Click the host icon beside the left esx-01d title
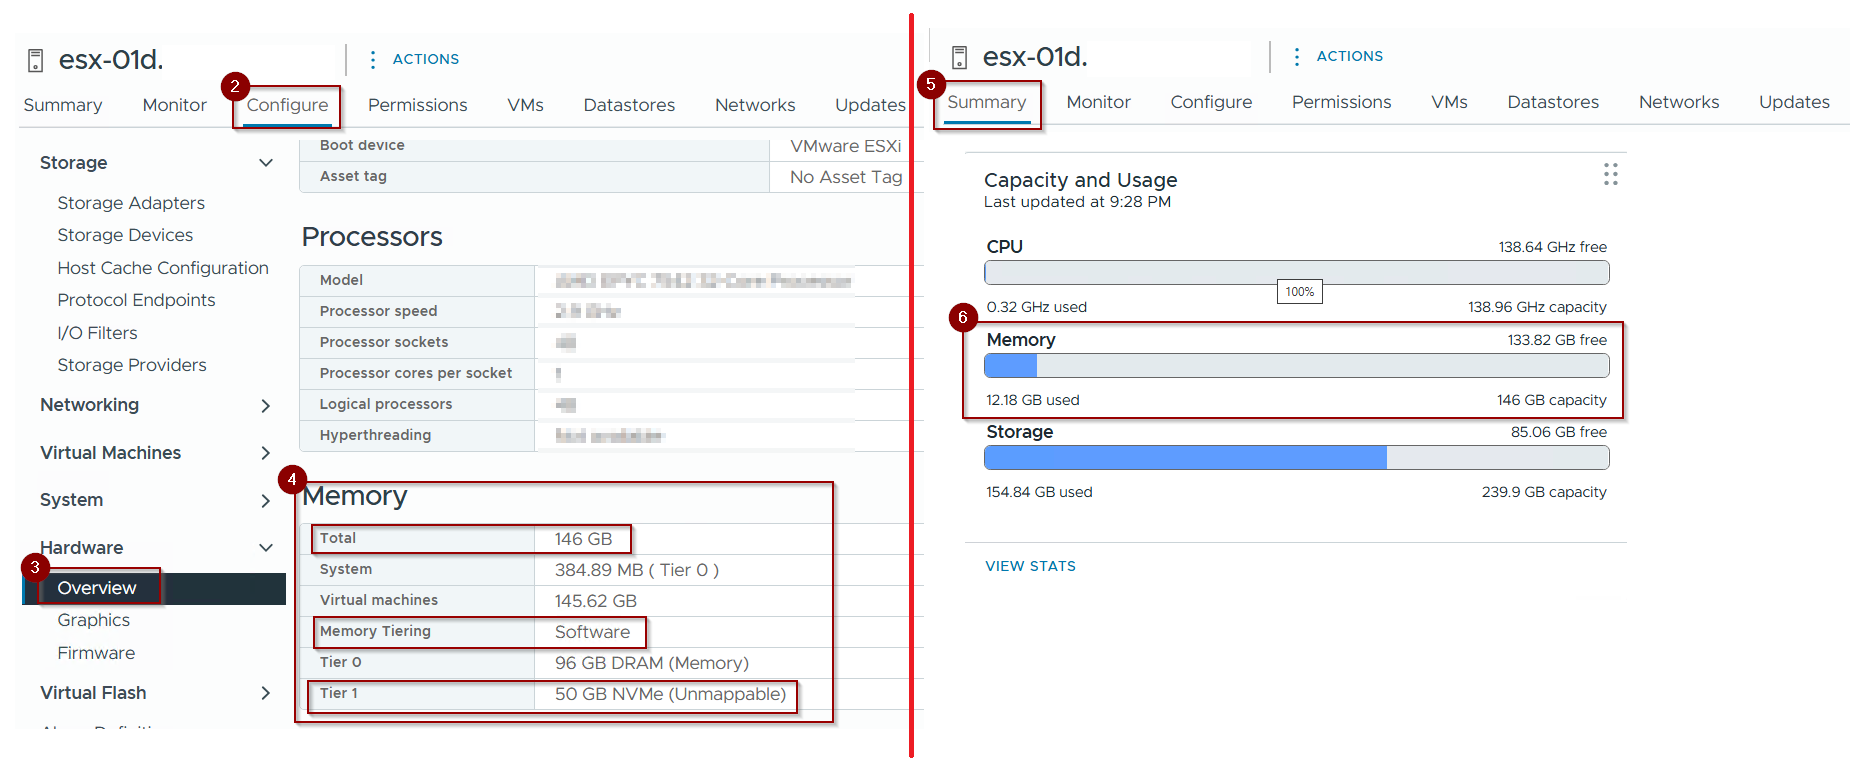1850x759 pixels. 35,61
